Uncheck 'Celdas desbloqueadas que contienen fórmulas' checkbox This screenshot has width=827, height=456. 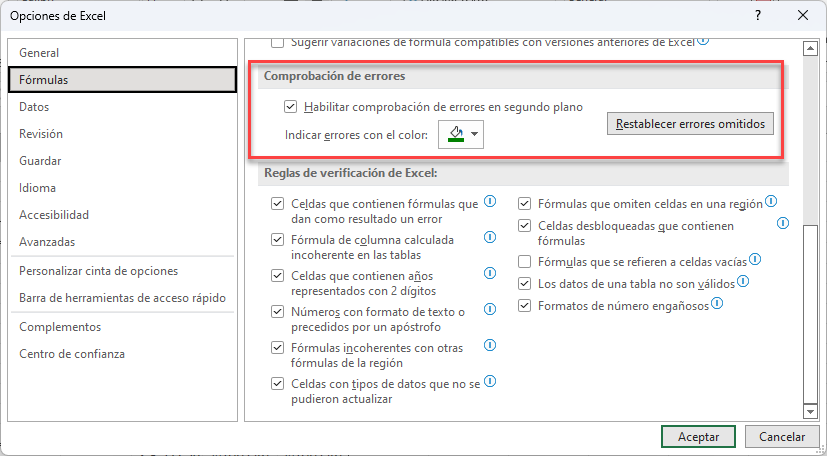pos(524,226)
